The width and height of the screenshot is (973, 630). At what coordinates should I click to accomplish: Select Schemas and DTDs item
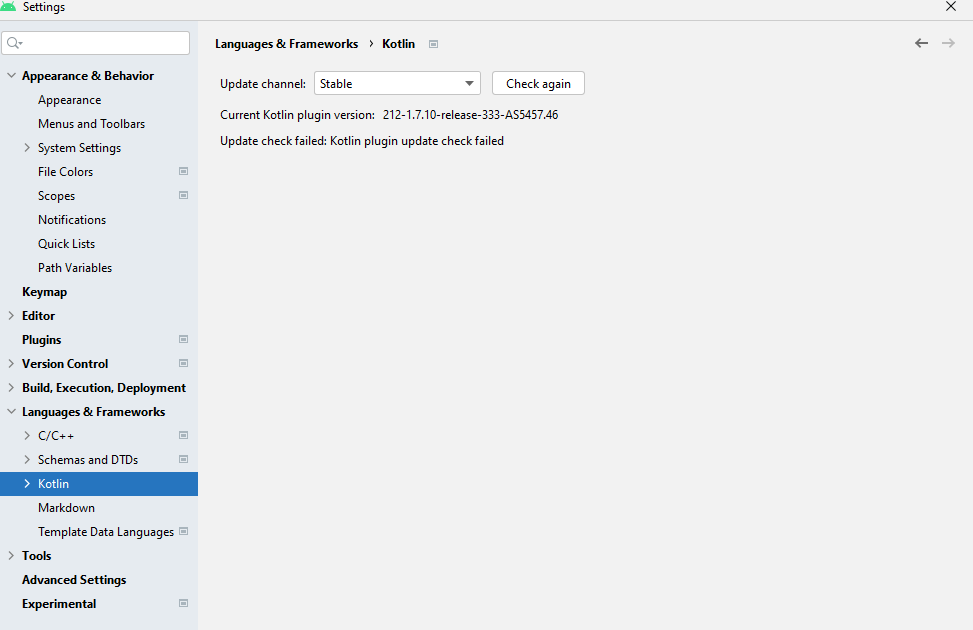click(x=88, y=460)
